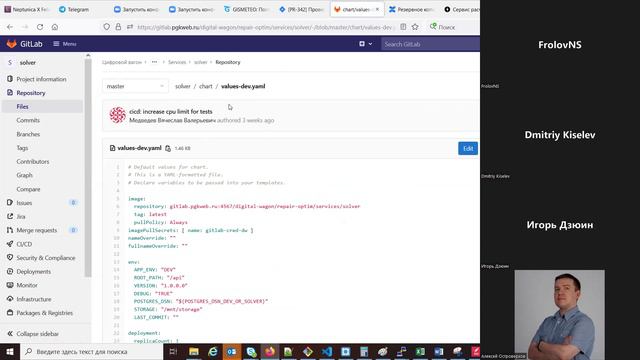Collapse the sidebar
Screen dimensions: 640x360
pos(33,333)
